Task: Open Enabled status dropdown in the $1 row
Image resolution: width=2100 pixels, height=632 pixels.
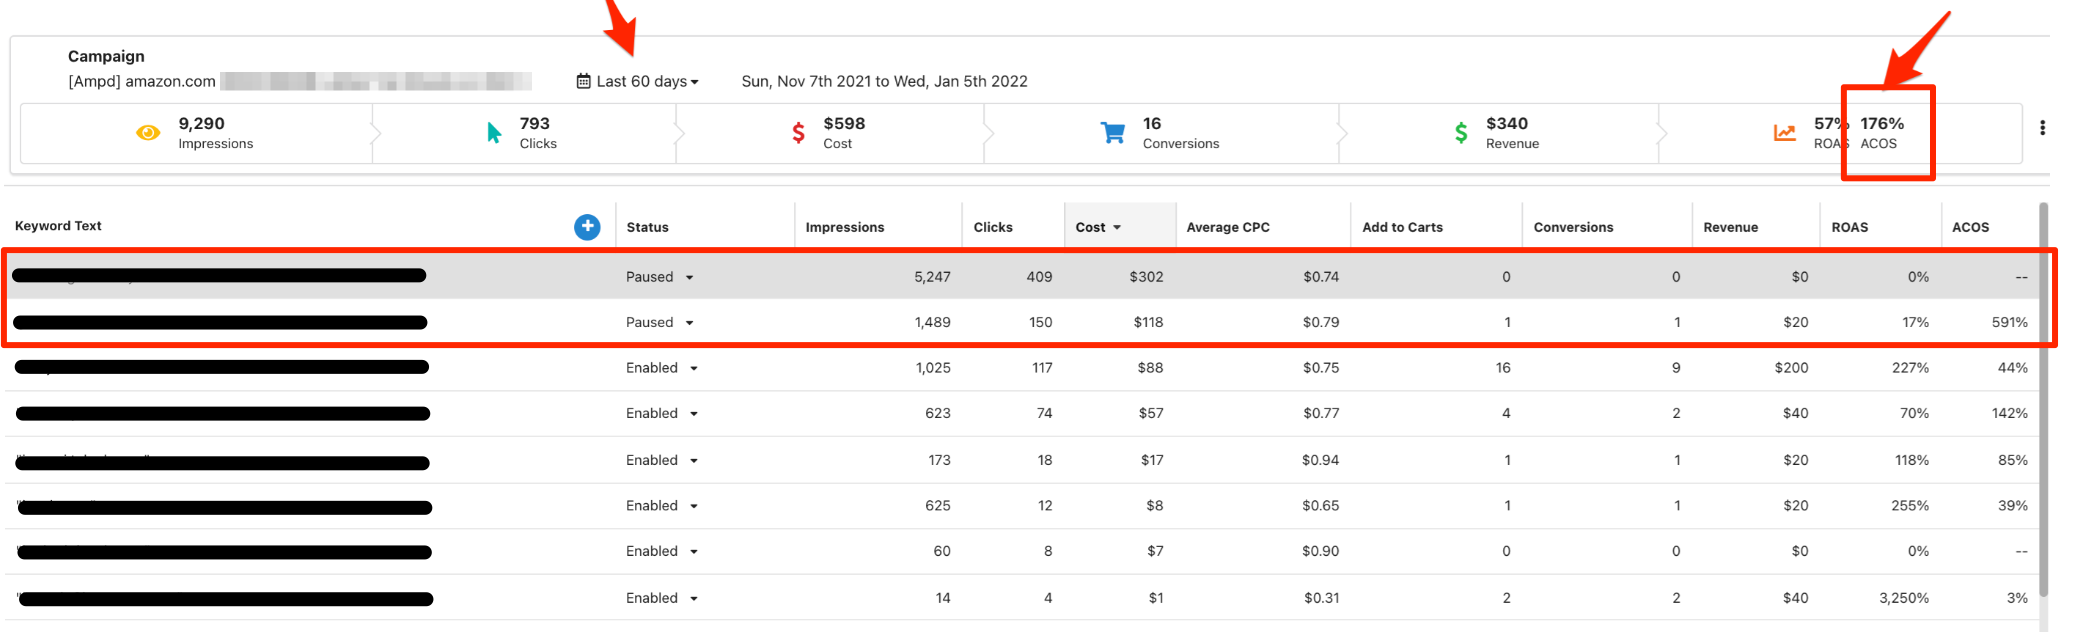Action: [662, 598]
